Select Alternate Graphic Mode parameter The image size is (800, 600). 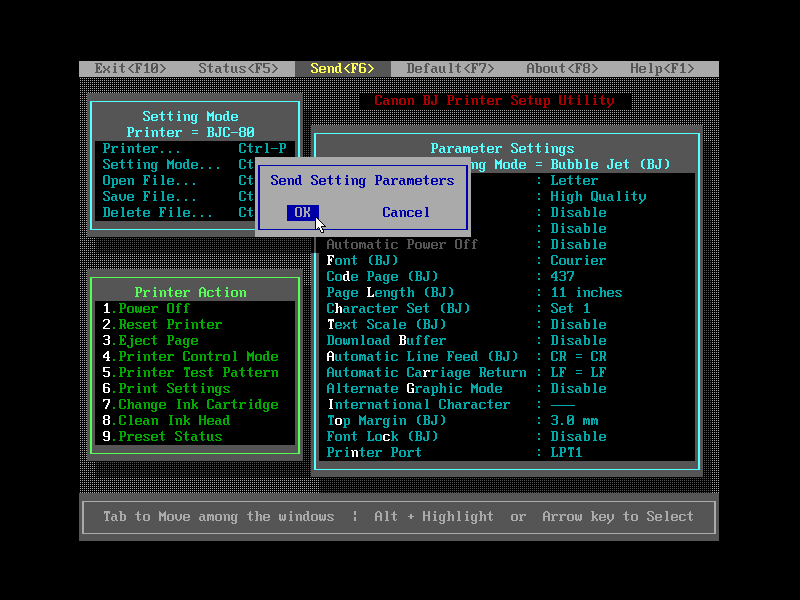414,388
